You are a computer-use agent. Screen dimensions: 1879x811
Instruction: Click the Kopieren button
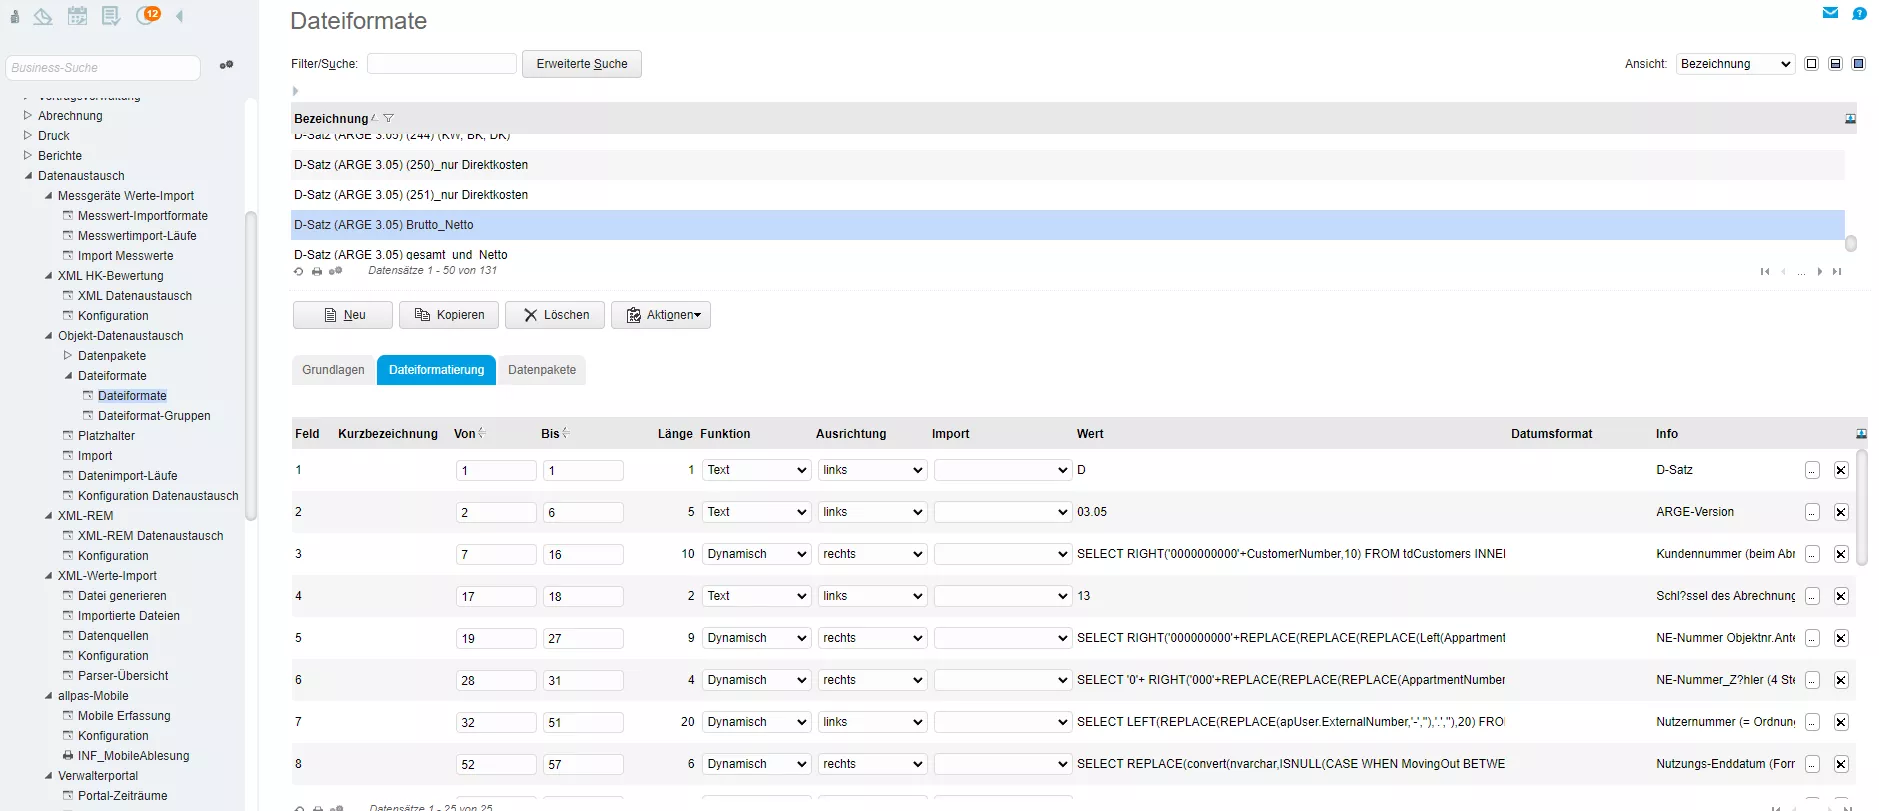449,315
